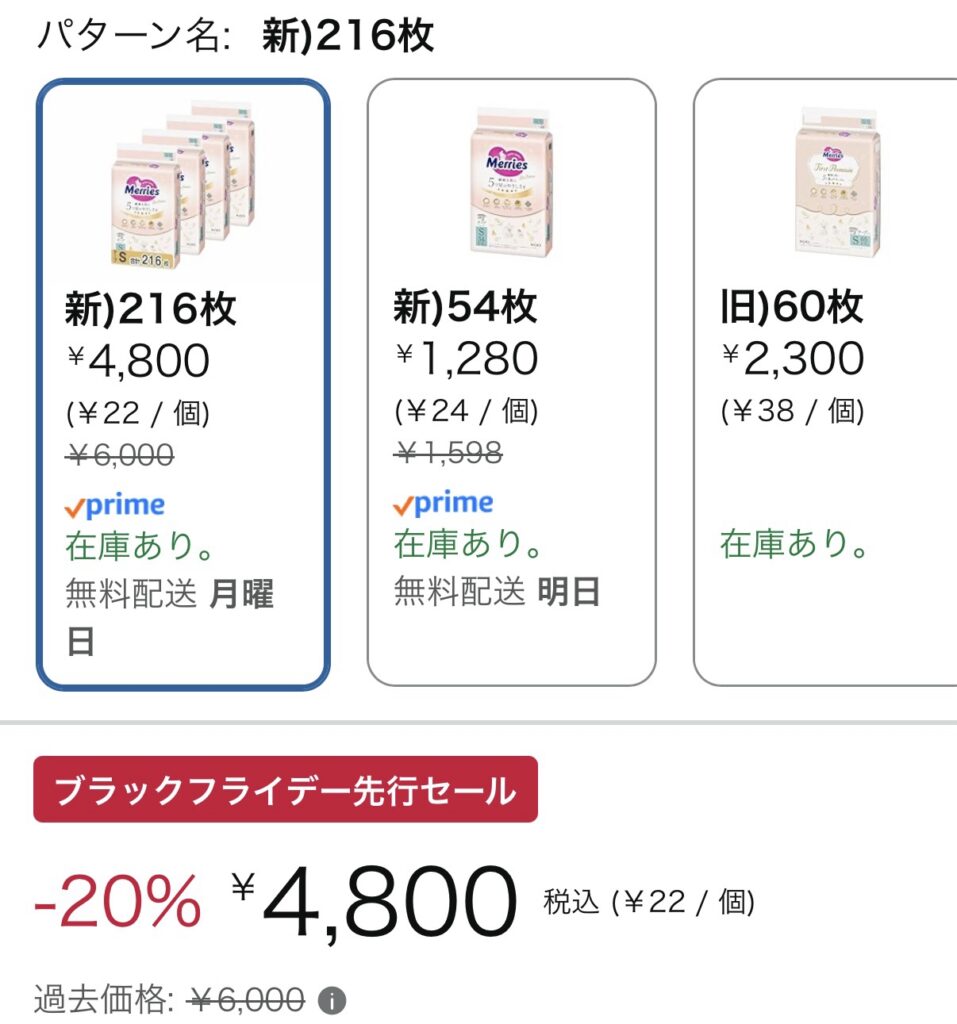Click the ¥1,280 price in 54枚 card
Screen dimensions: 957x1024
(x=467, y=359)
